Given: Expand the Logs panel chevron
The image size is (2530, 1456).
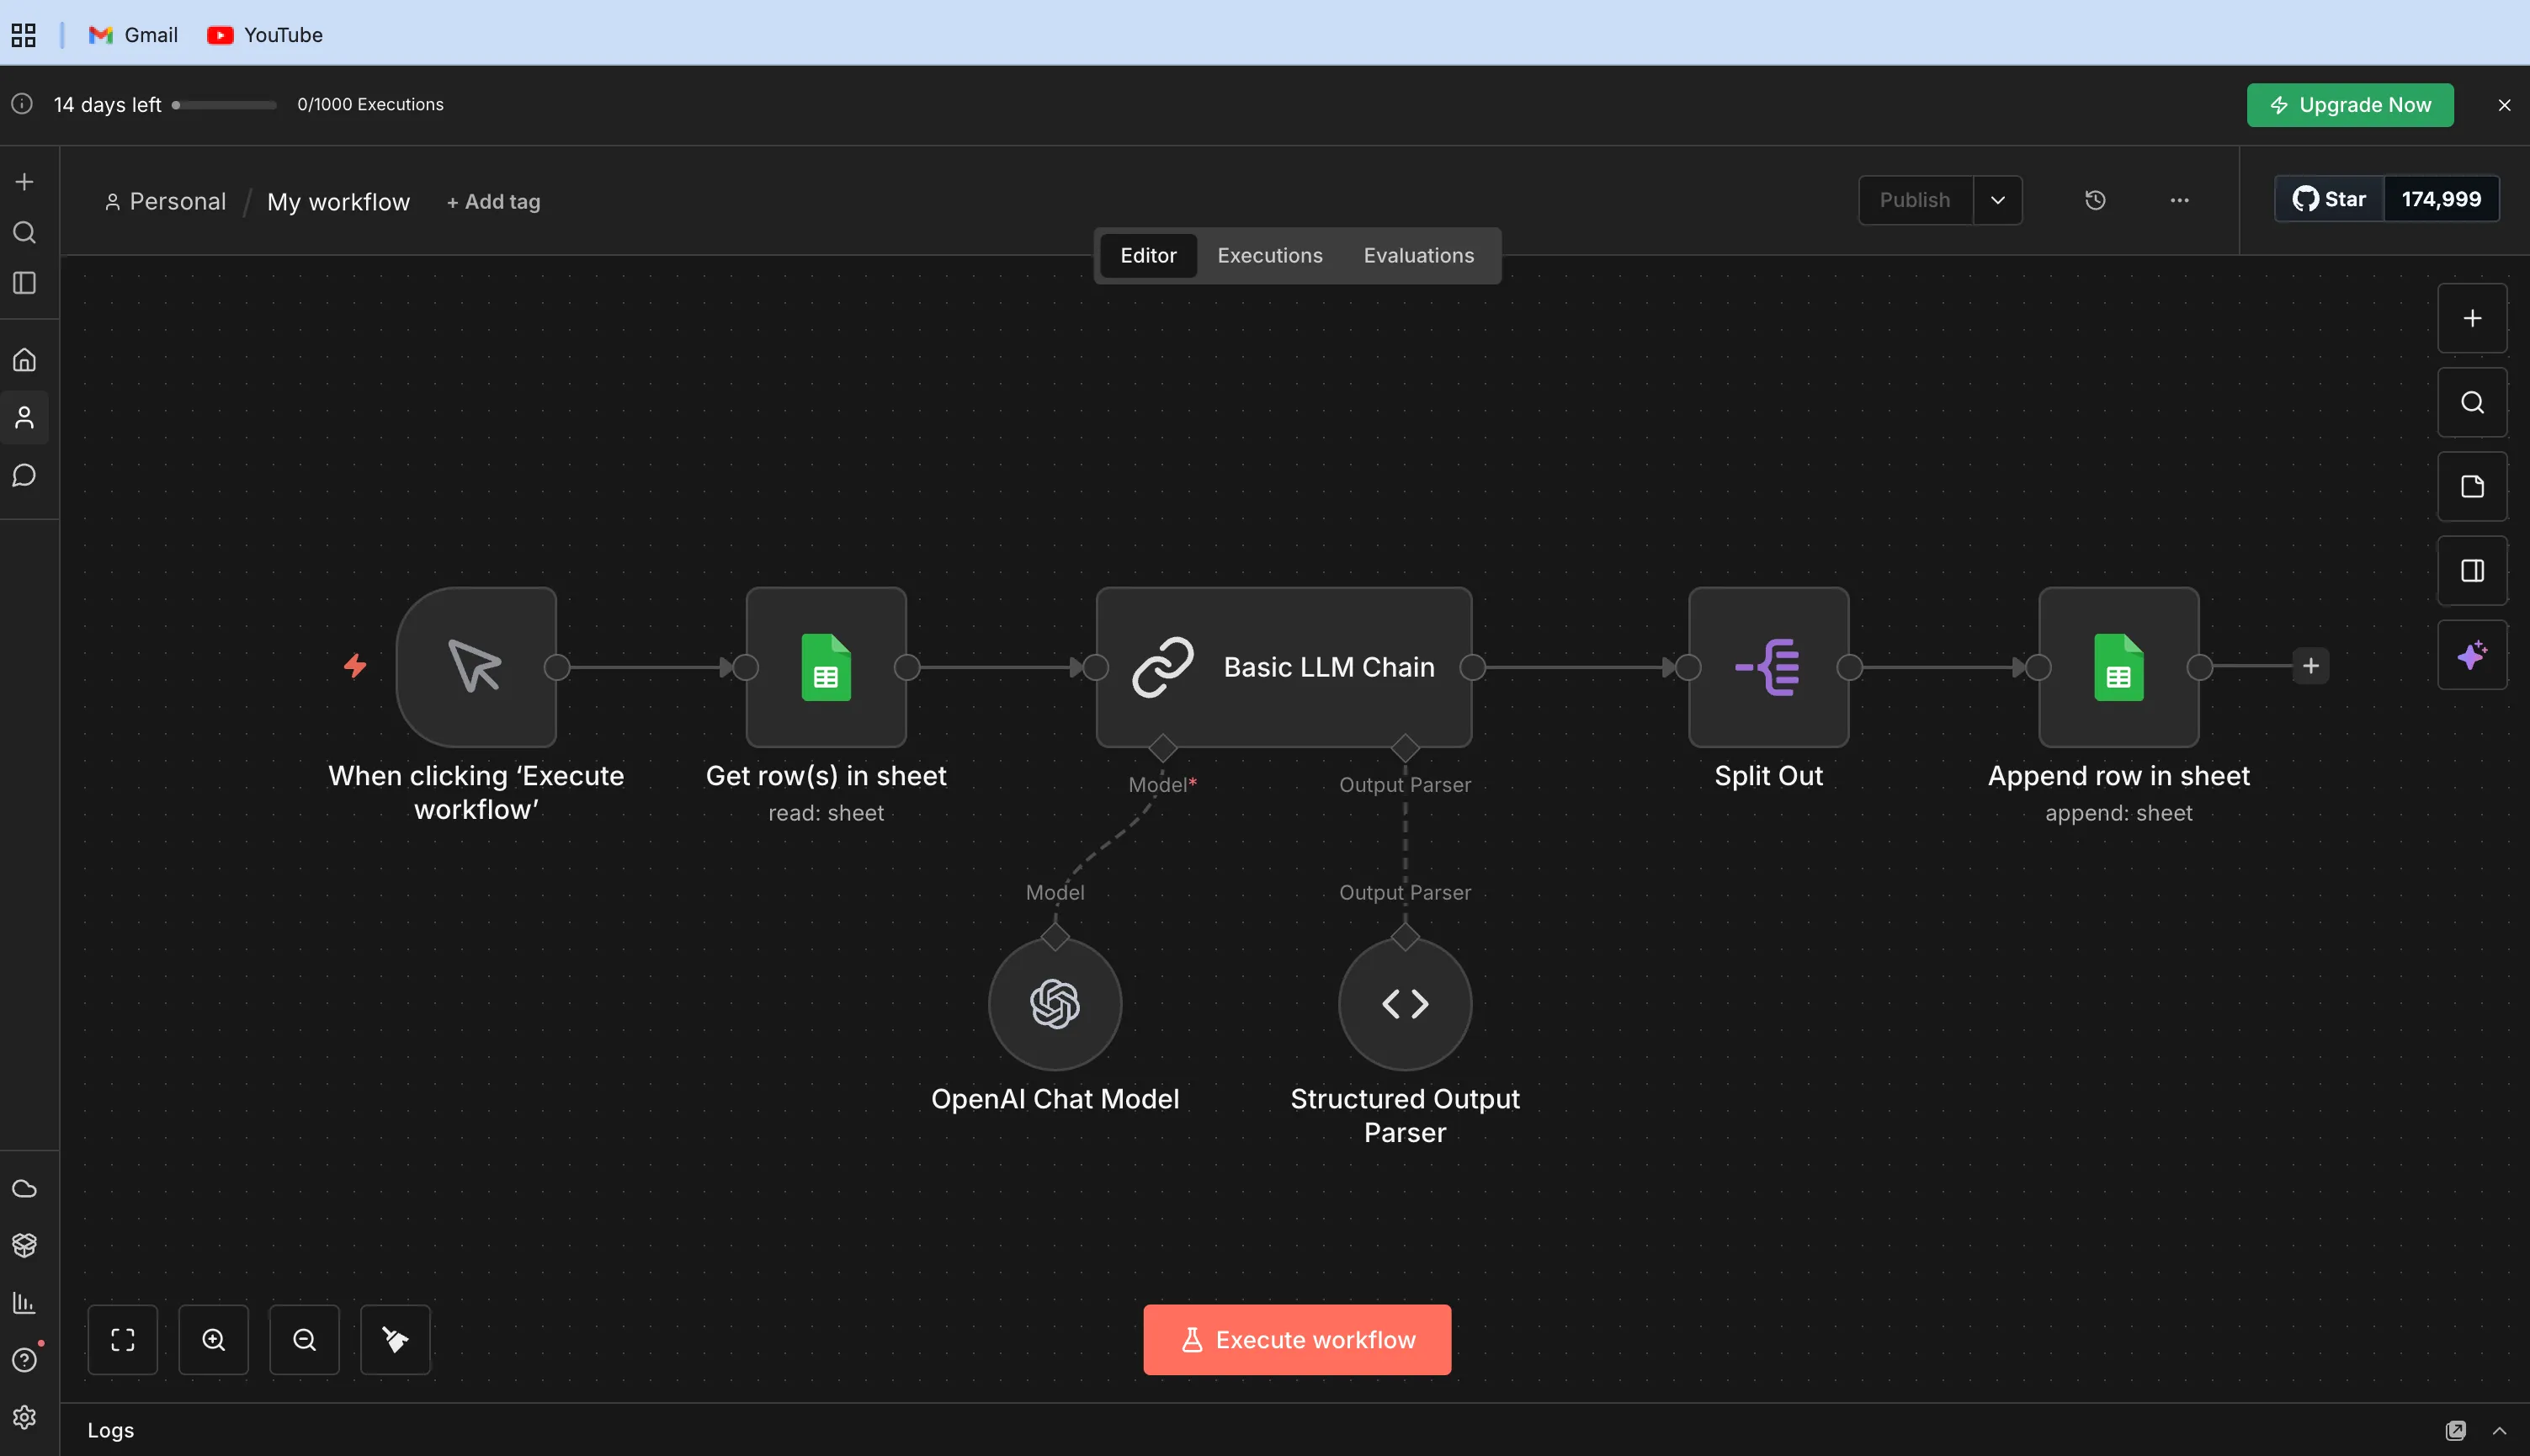Looking at the screenshot, I should tap(2499, 1430).
